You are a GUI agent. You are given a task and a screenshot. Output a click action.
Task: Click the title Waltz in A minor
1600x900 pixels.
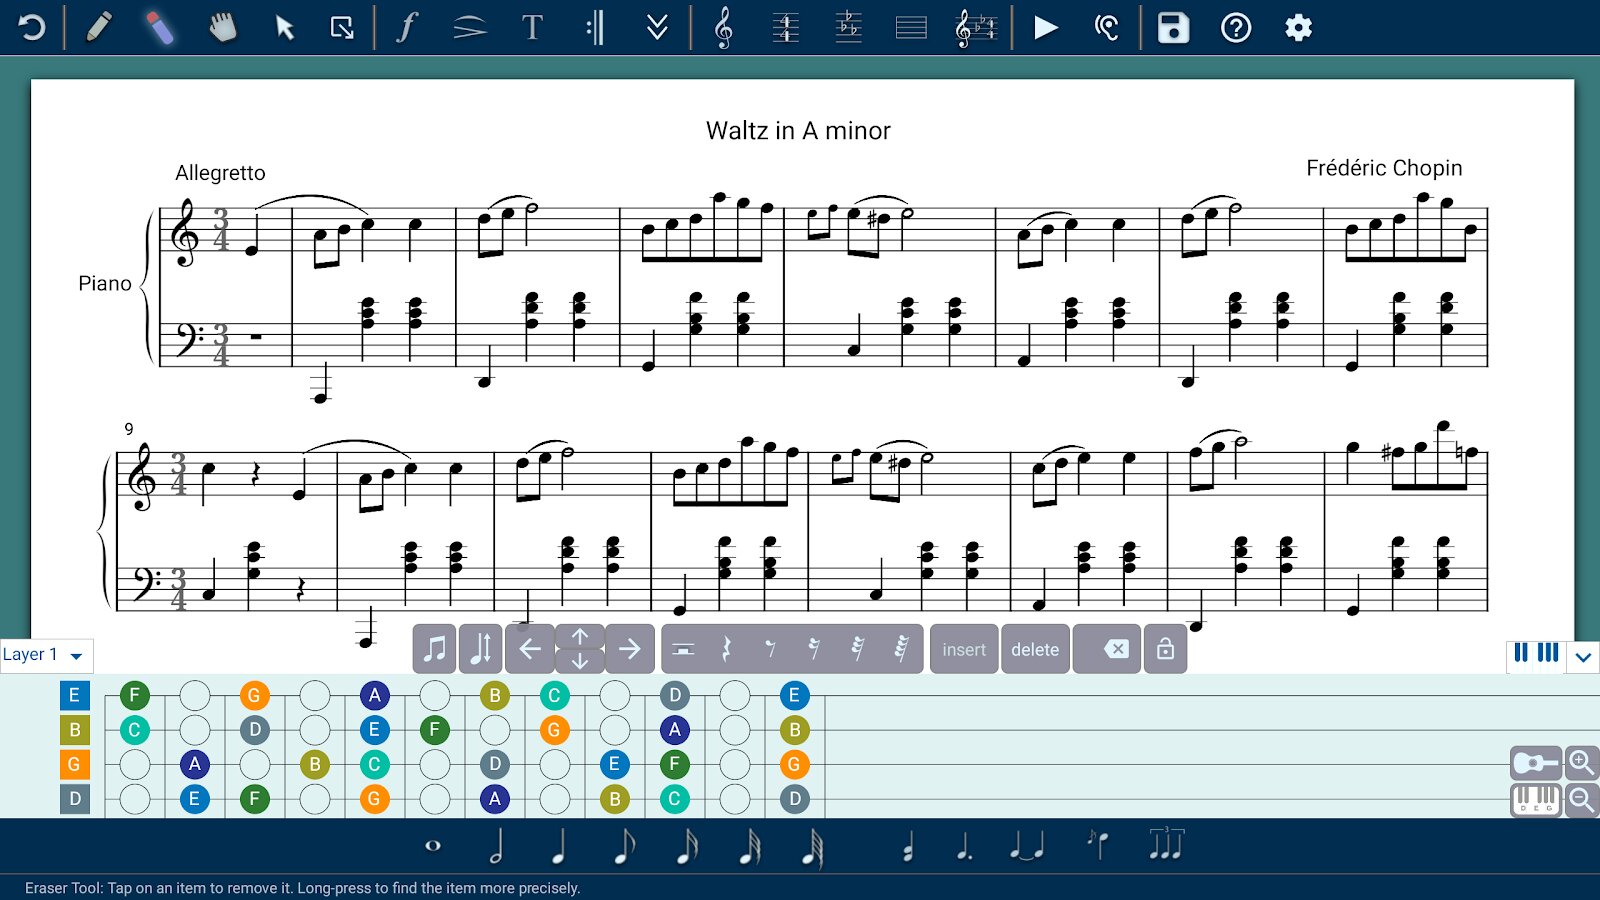coord(798,131)
